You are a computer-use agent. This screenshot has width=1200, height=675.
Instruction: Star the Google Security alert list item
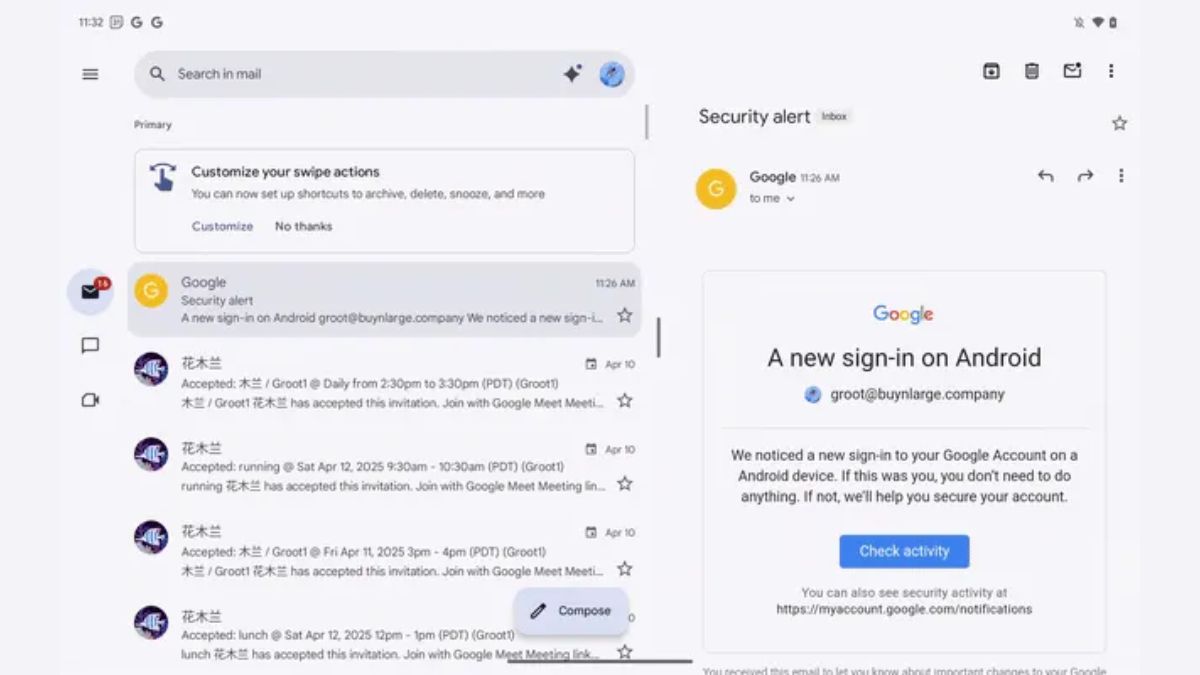(625, 315)
